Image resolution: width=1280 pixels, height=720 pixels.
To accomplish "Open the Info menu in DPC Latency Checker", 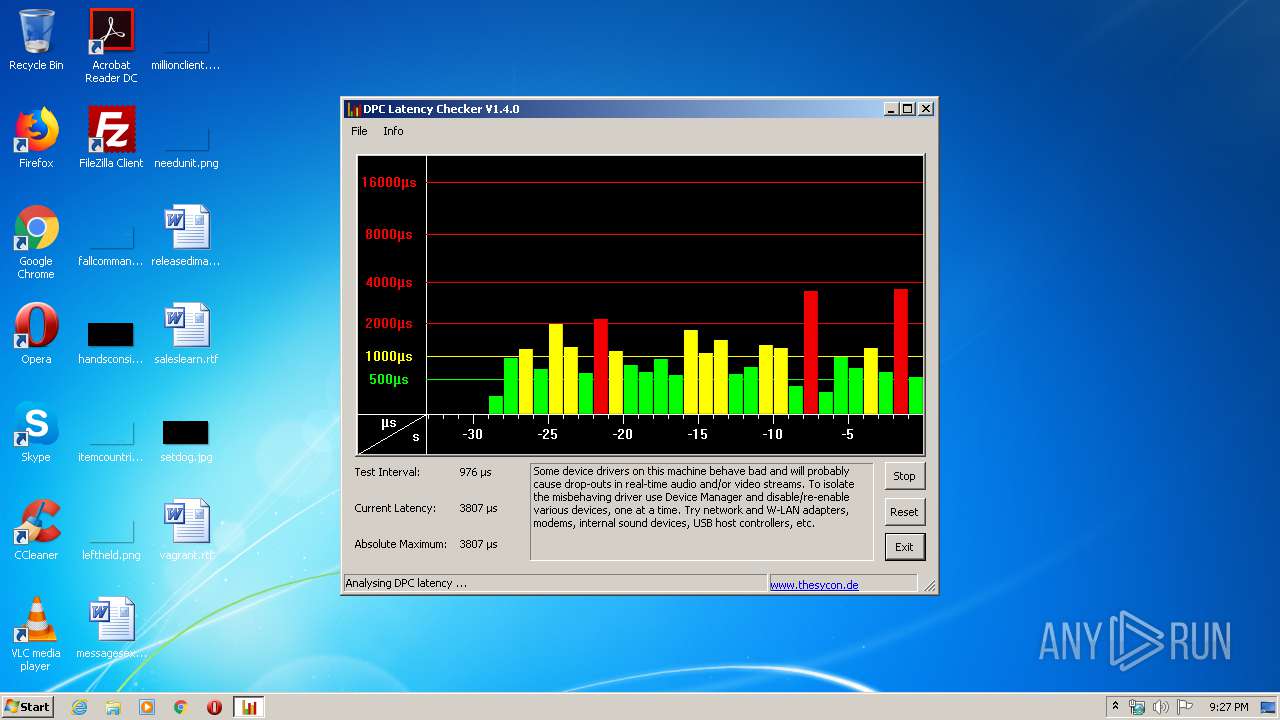I will coord(393,131).
